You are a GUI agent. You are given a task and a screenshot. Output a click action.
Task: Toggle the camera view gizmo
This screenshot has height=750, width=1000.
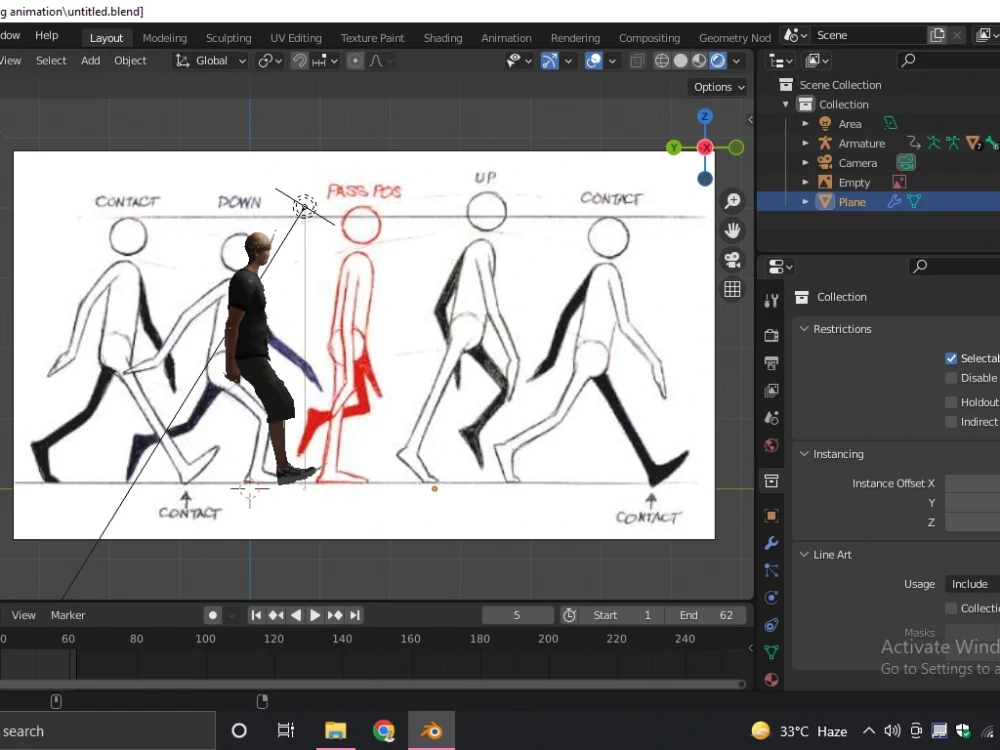point(732,260)
